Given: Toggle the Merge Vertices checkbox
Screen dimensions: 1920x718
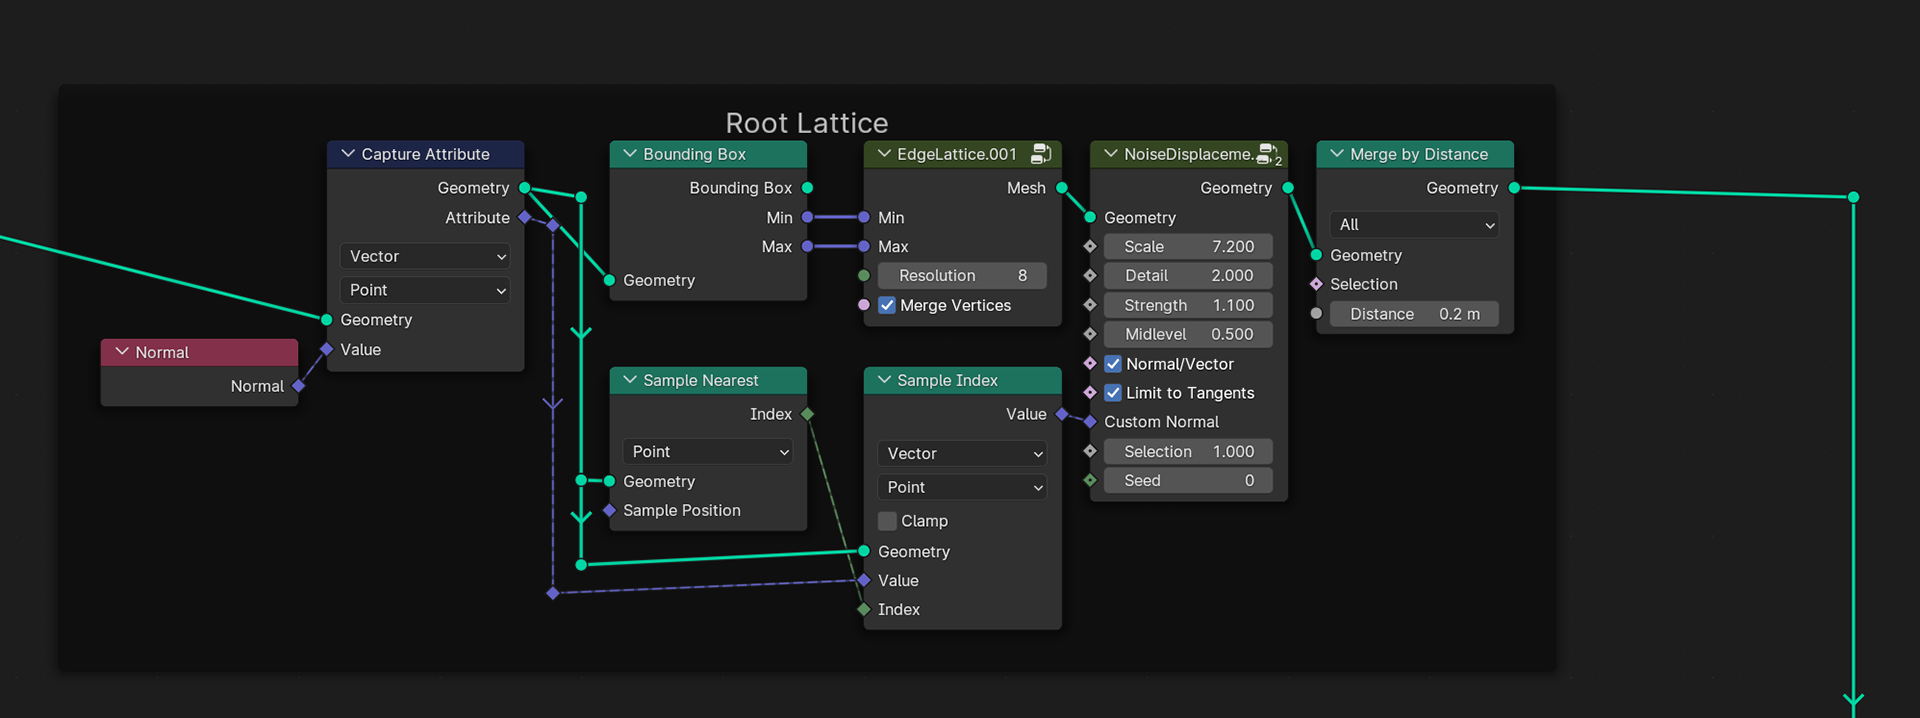Looking at the screenshot, I should [887, 305].
